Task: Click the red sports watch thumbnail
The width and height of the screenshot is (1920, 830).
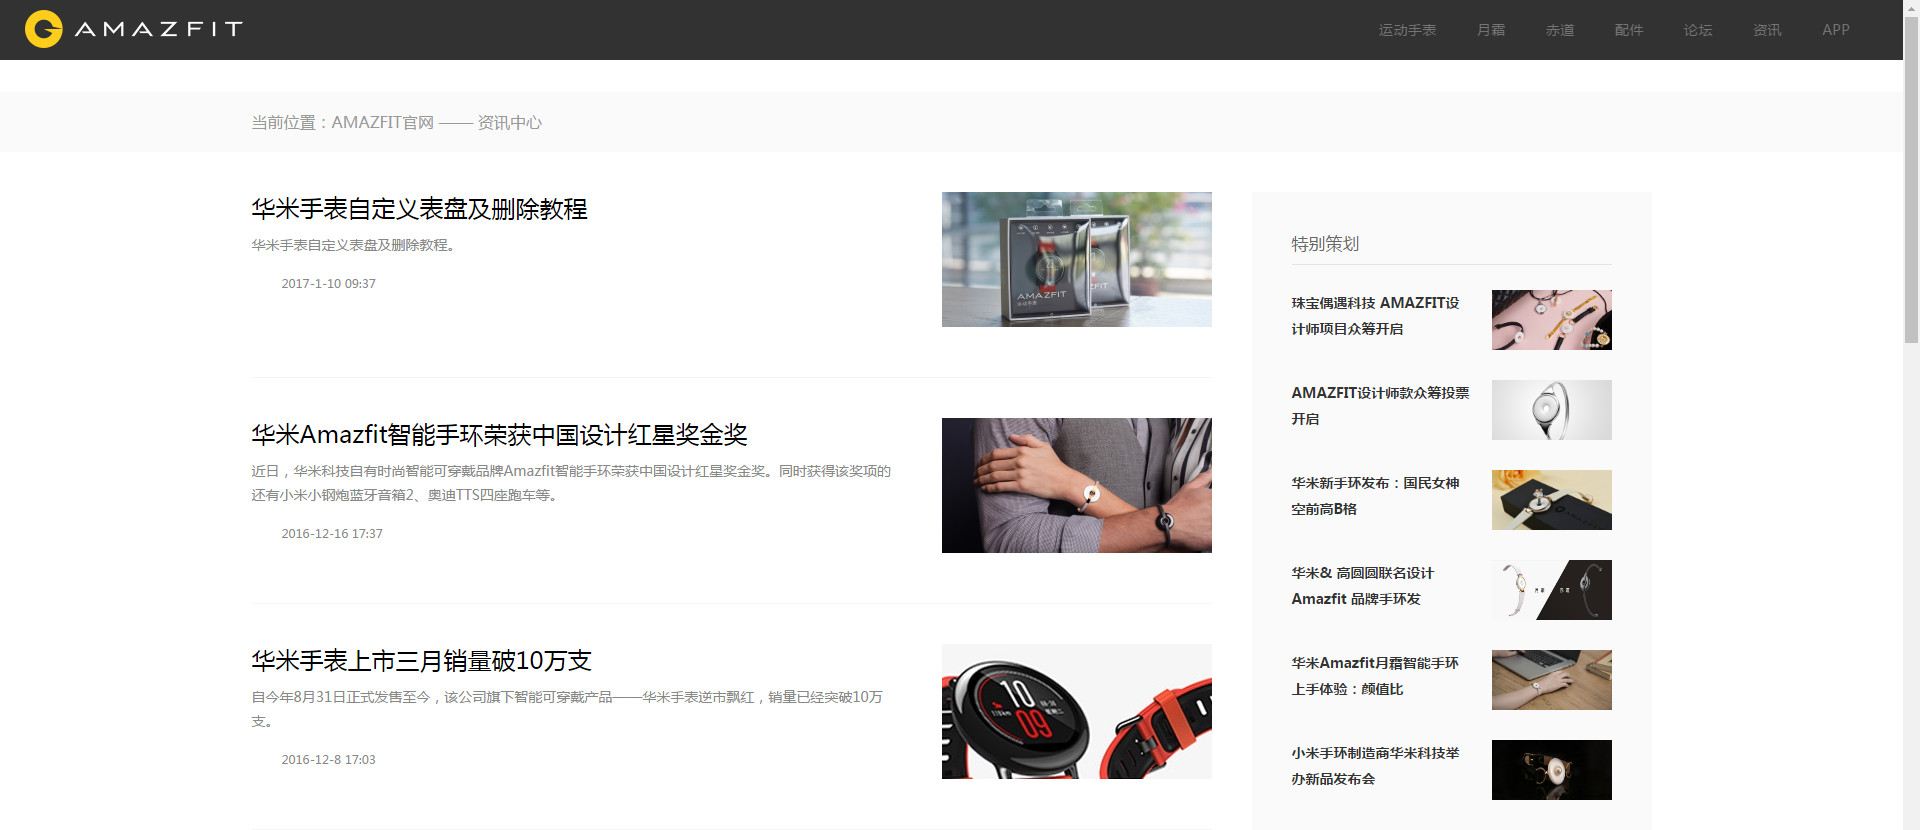Action: pos(1076,711)
